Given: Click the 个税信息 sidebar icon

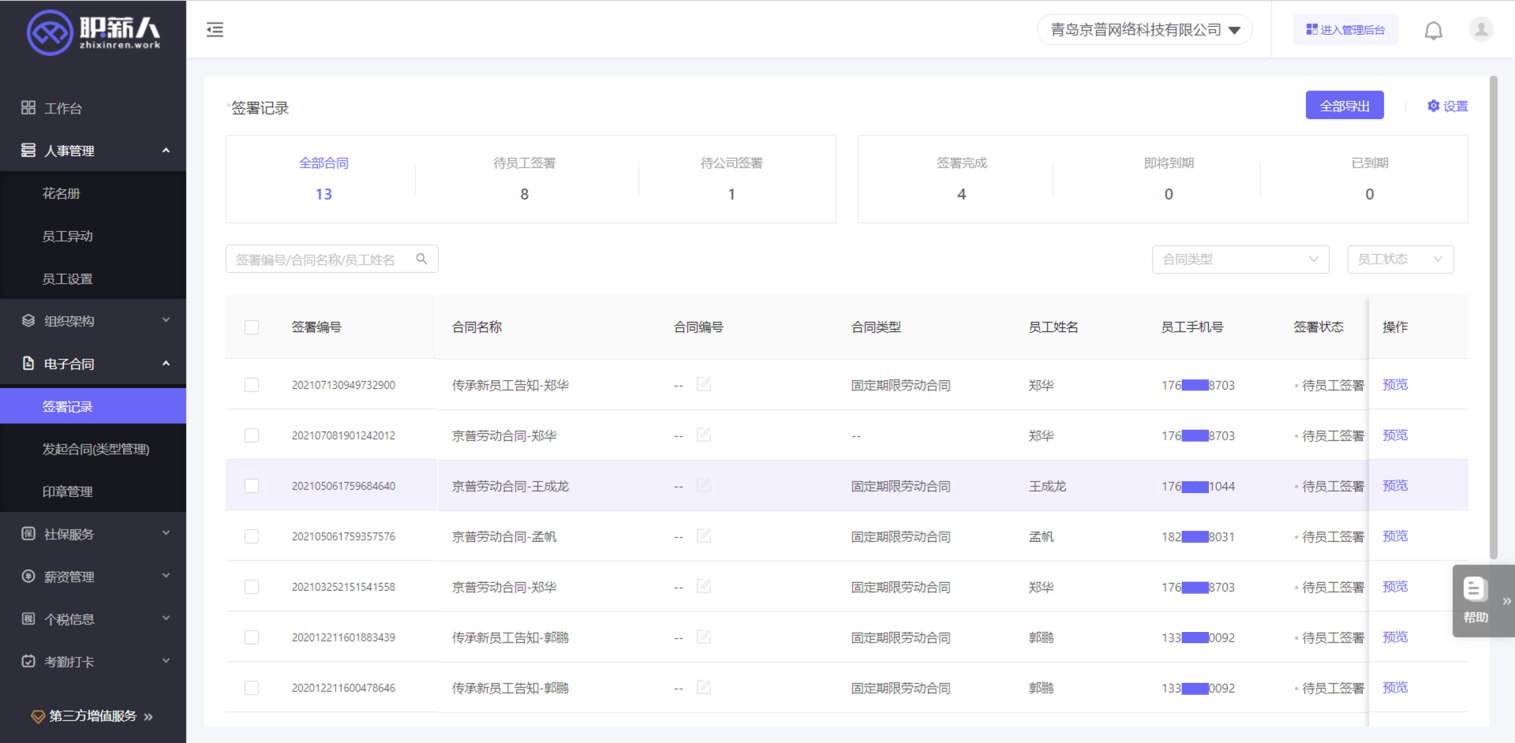Looking at the screenshot, I should coord(28,619).
